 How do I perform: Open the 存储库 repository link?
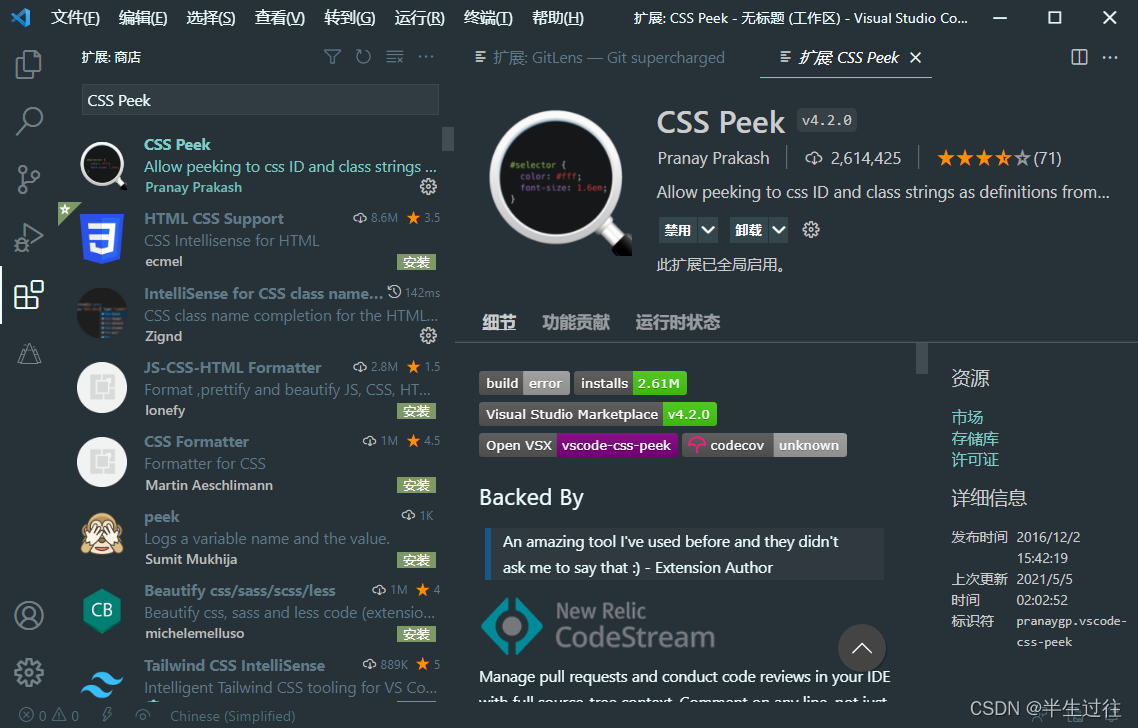tap(975, 438)
